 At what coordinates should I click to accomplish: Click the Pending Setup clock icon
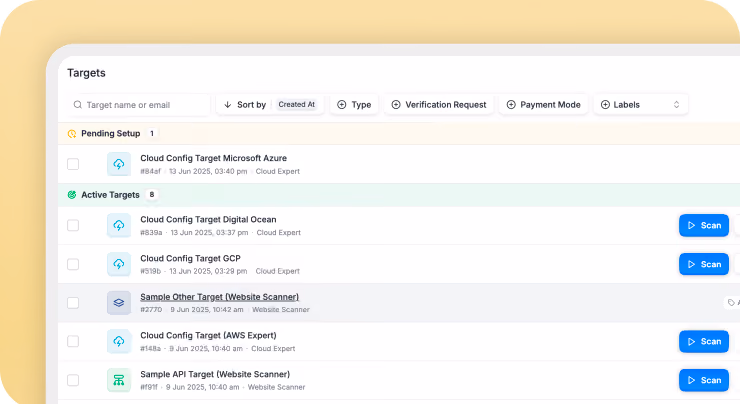(72, 134)
